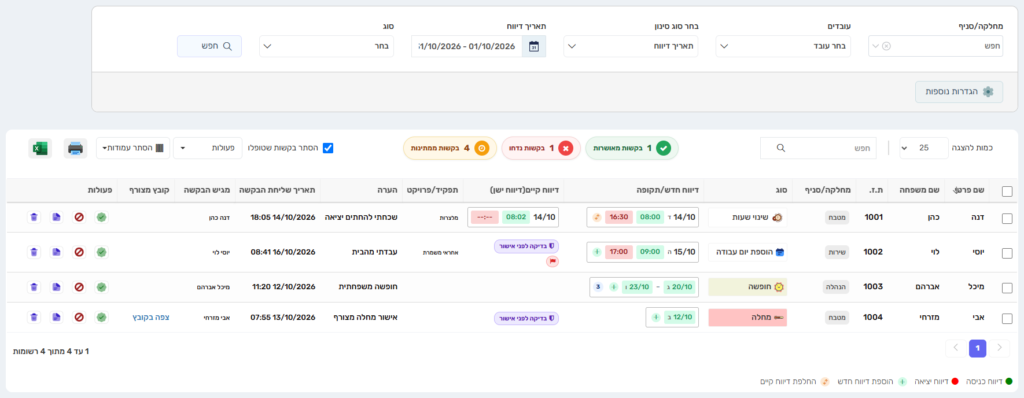1024x398 pixels.
Task: Go to page 1 in pagination
Action: [978, 348]
